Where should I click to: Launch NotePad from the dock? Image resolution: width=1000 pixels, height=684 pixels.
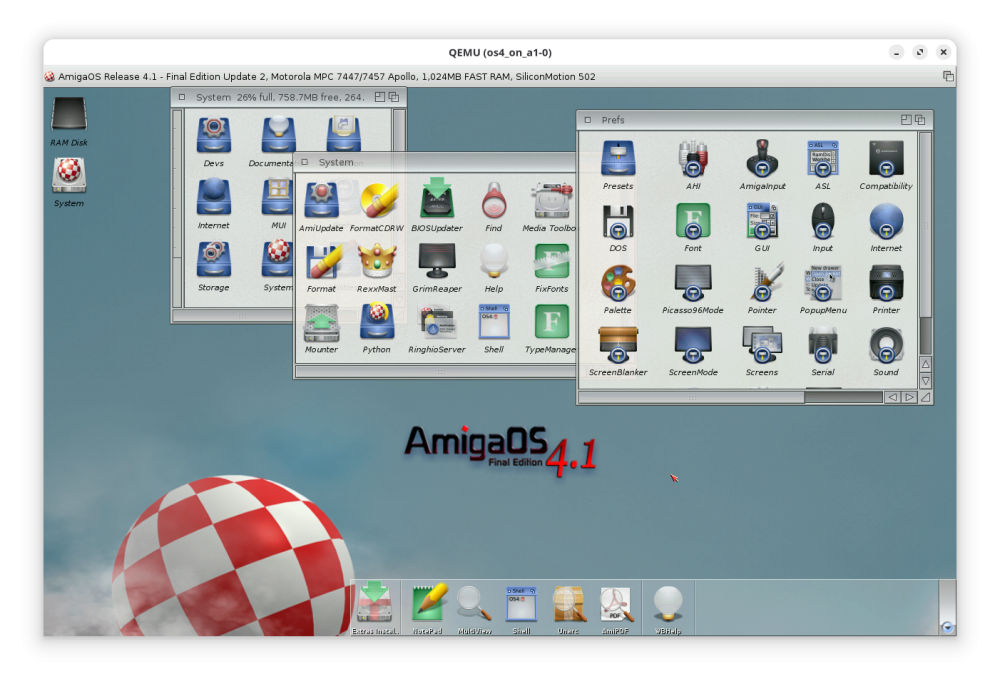coord(428,604)
